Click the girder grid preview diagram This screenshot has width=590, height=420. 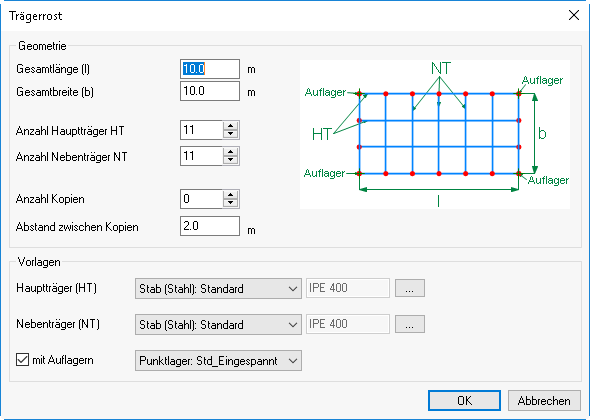pos(435,134)
